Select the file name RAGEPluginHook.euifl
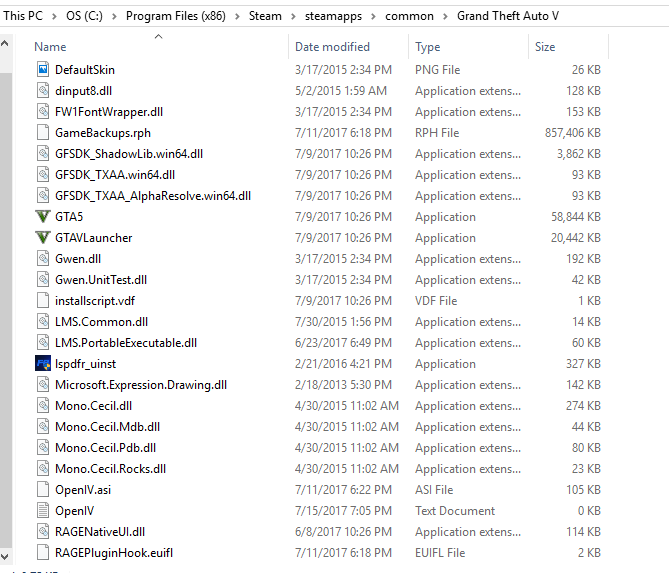 pyautogui.click(x=114, y=553)
